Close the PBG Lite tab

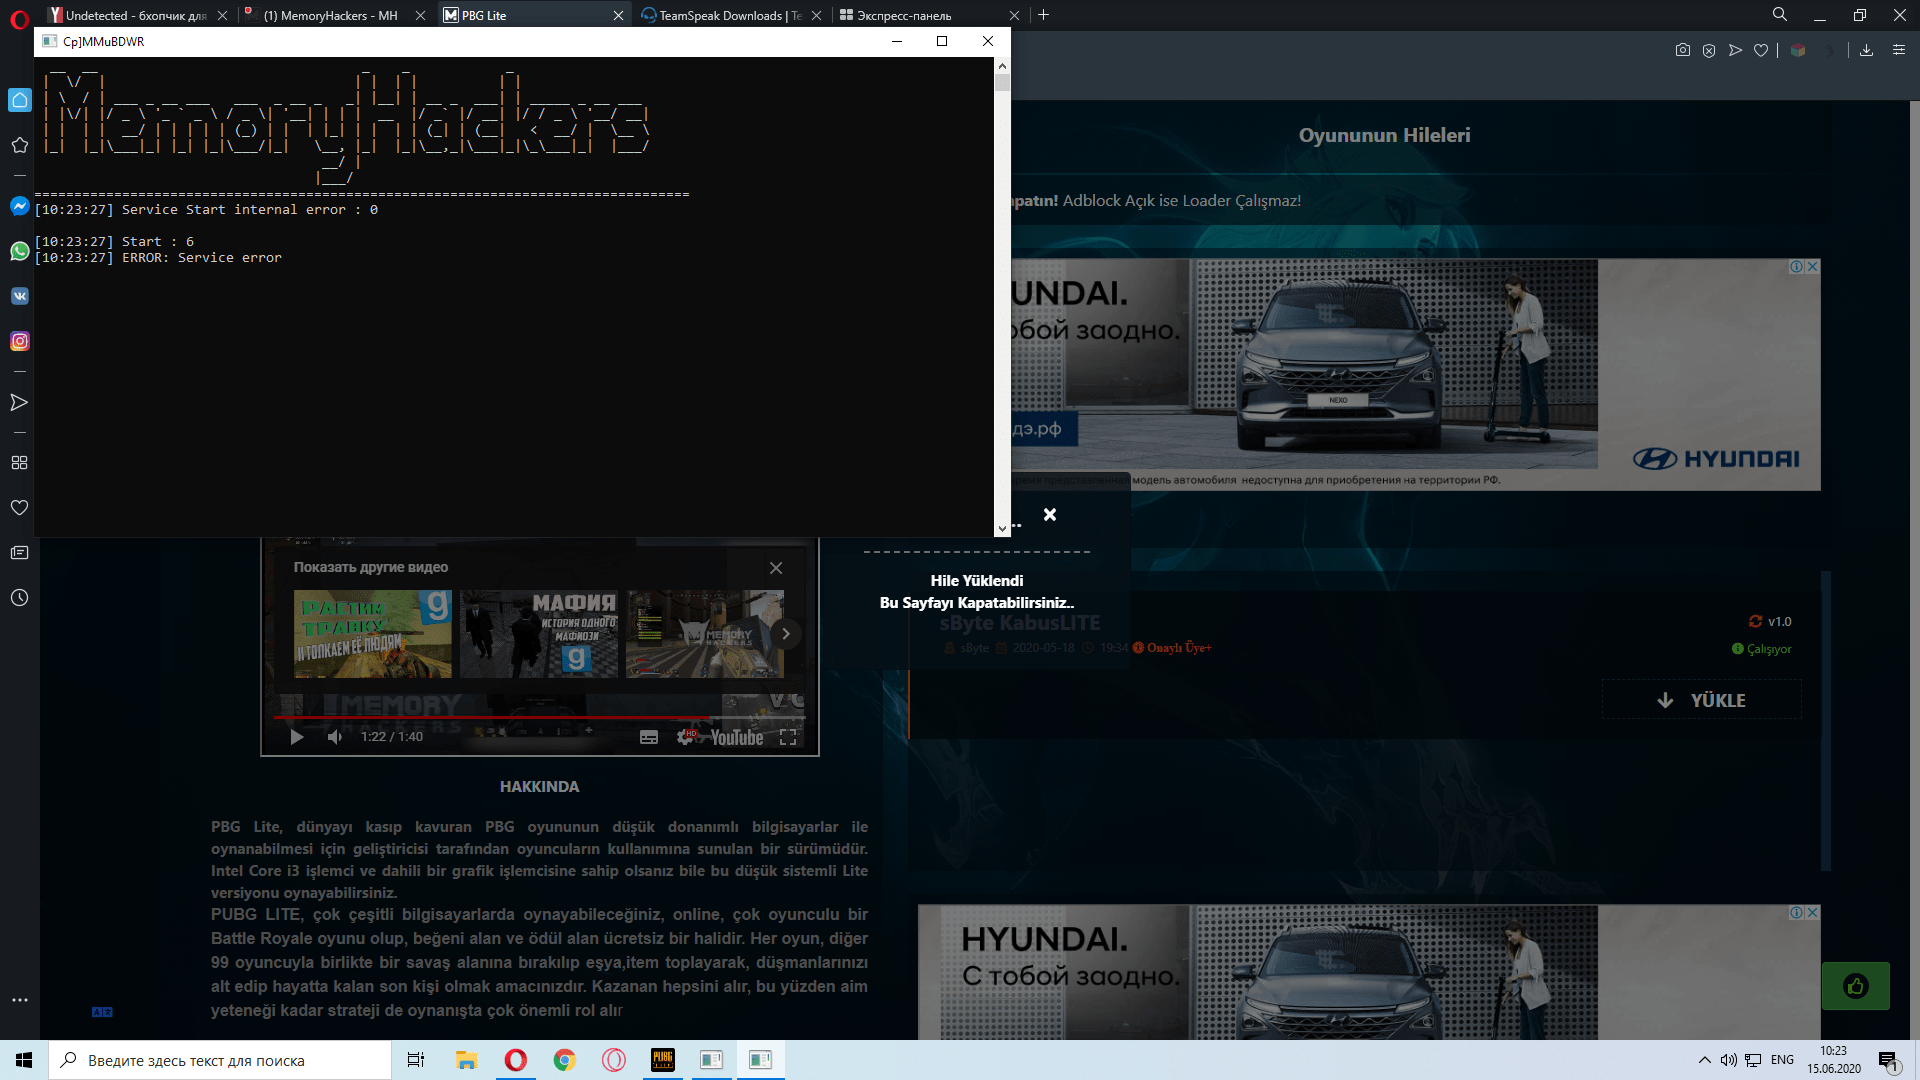click(619, 15)
